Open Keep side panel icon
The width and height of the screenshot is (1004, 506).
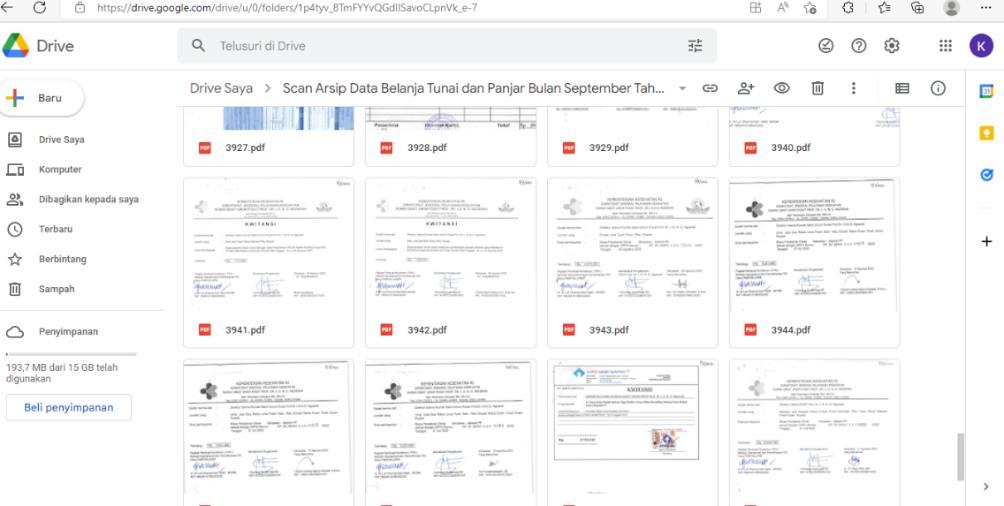coord(987,133)
